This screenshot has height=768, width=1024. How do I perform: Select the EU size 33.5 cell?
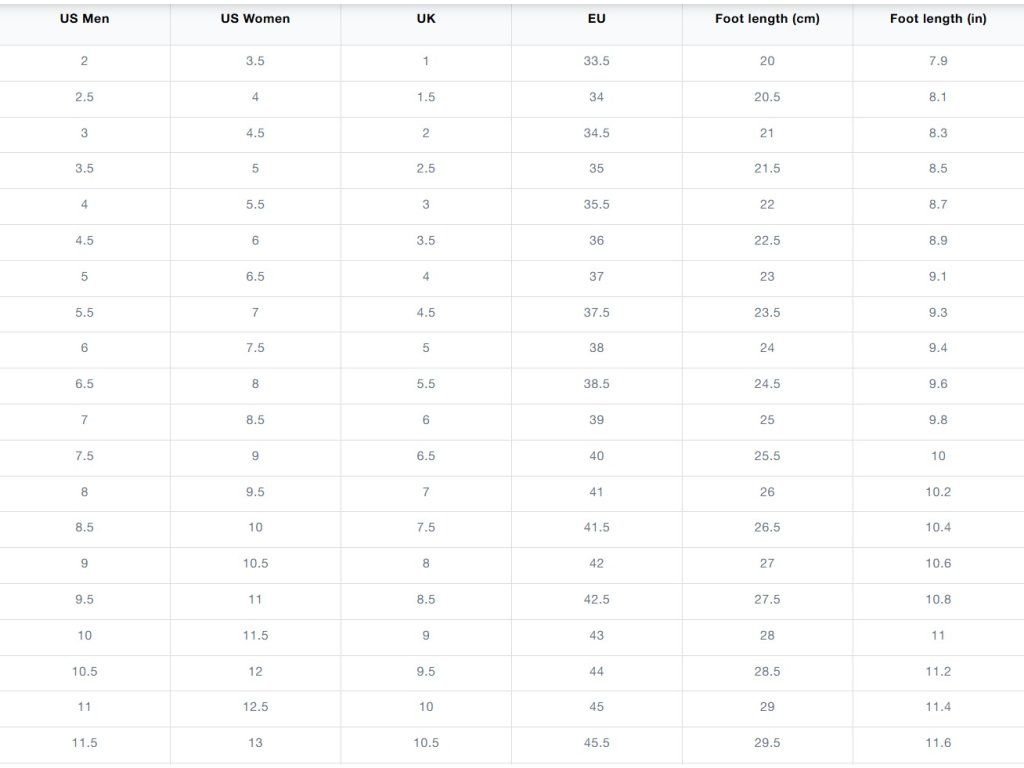click(596, 61)
